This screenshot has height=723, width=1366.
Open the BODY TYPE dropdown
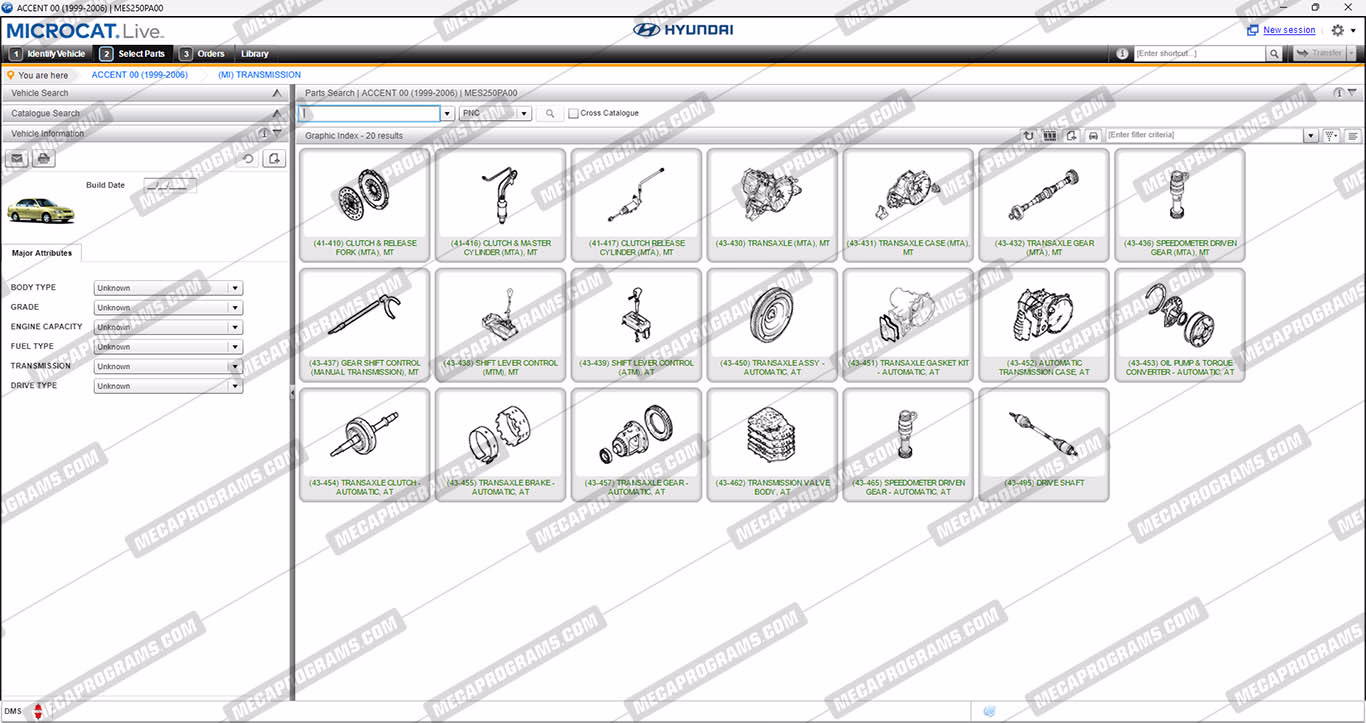pyautogui.click(x=235, y=288)
